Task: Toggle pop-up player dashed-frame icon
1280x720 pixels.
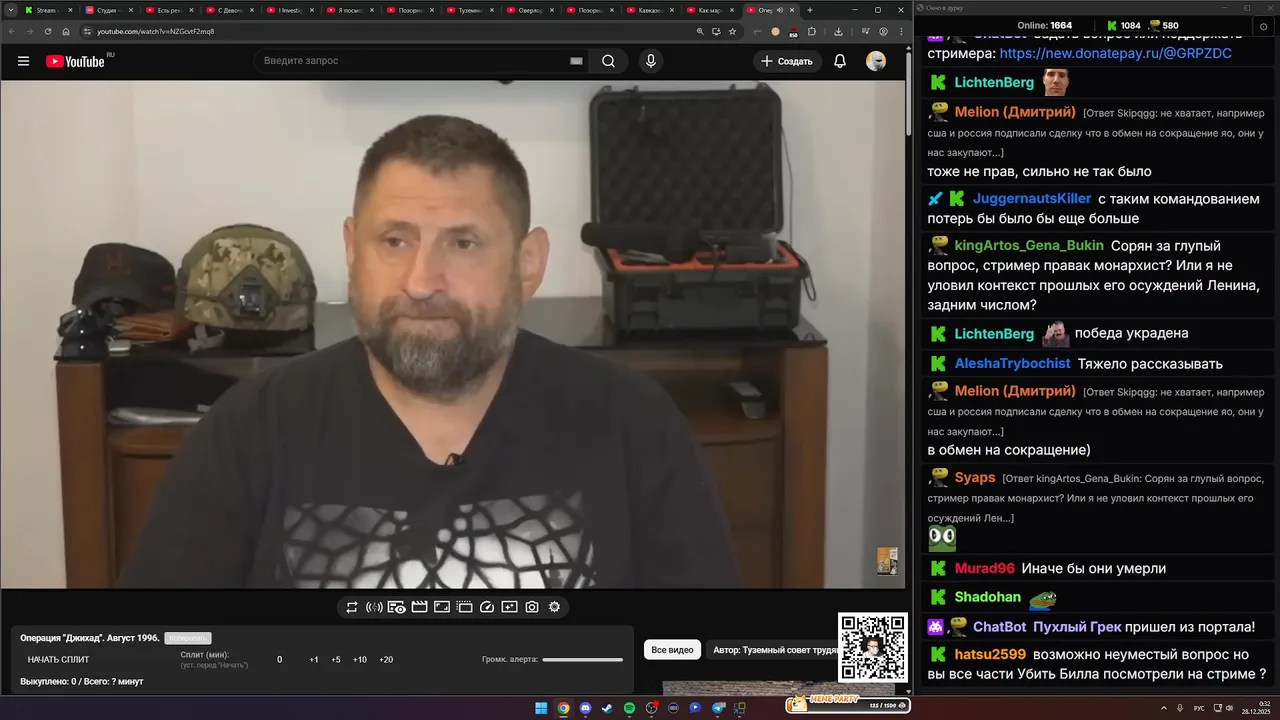Action: click(464, 607)
